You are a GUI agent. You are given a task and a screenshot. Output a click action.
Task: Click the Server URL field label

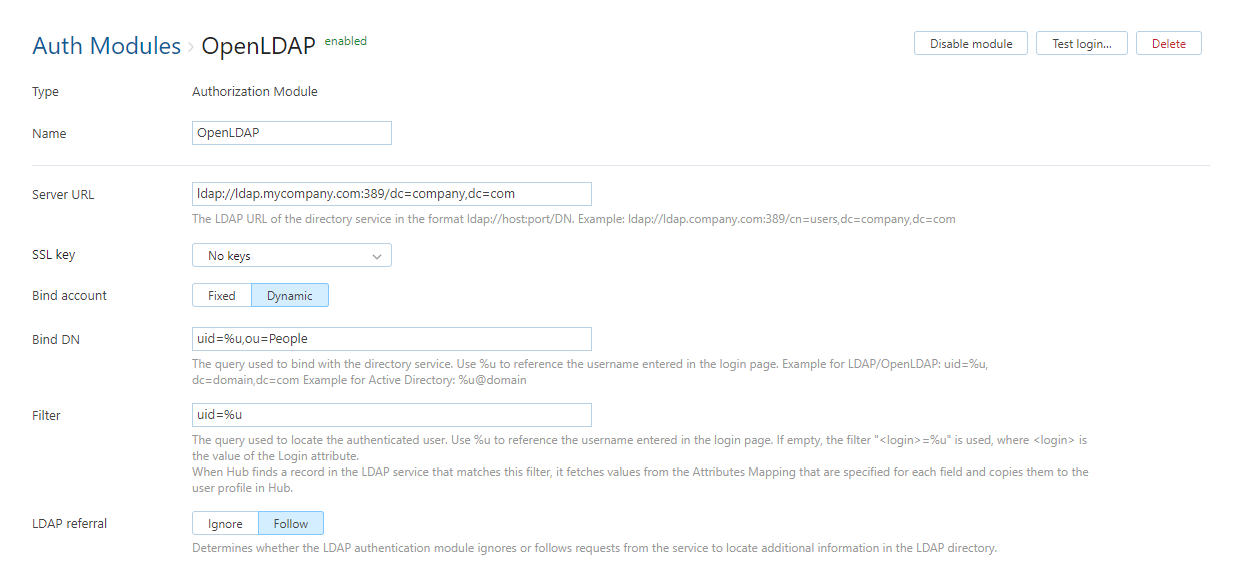[x=63, y=194]
